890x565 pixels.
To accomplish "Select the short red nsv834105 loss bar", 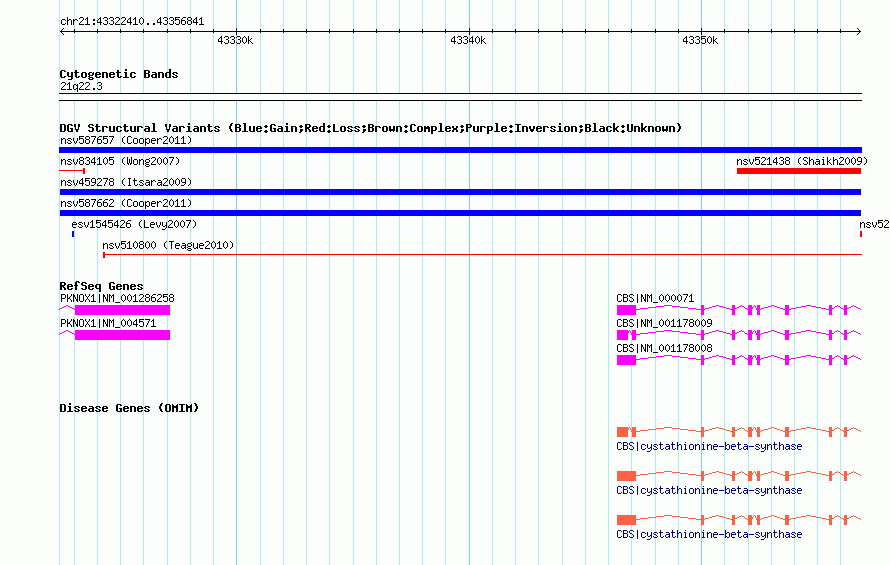I will (72, 171).
